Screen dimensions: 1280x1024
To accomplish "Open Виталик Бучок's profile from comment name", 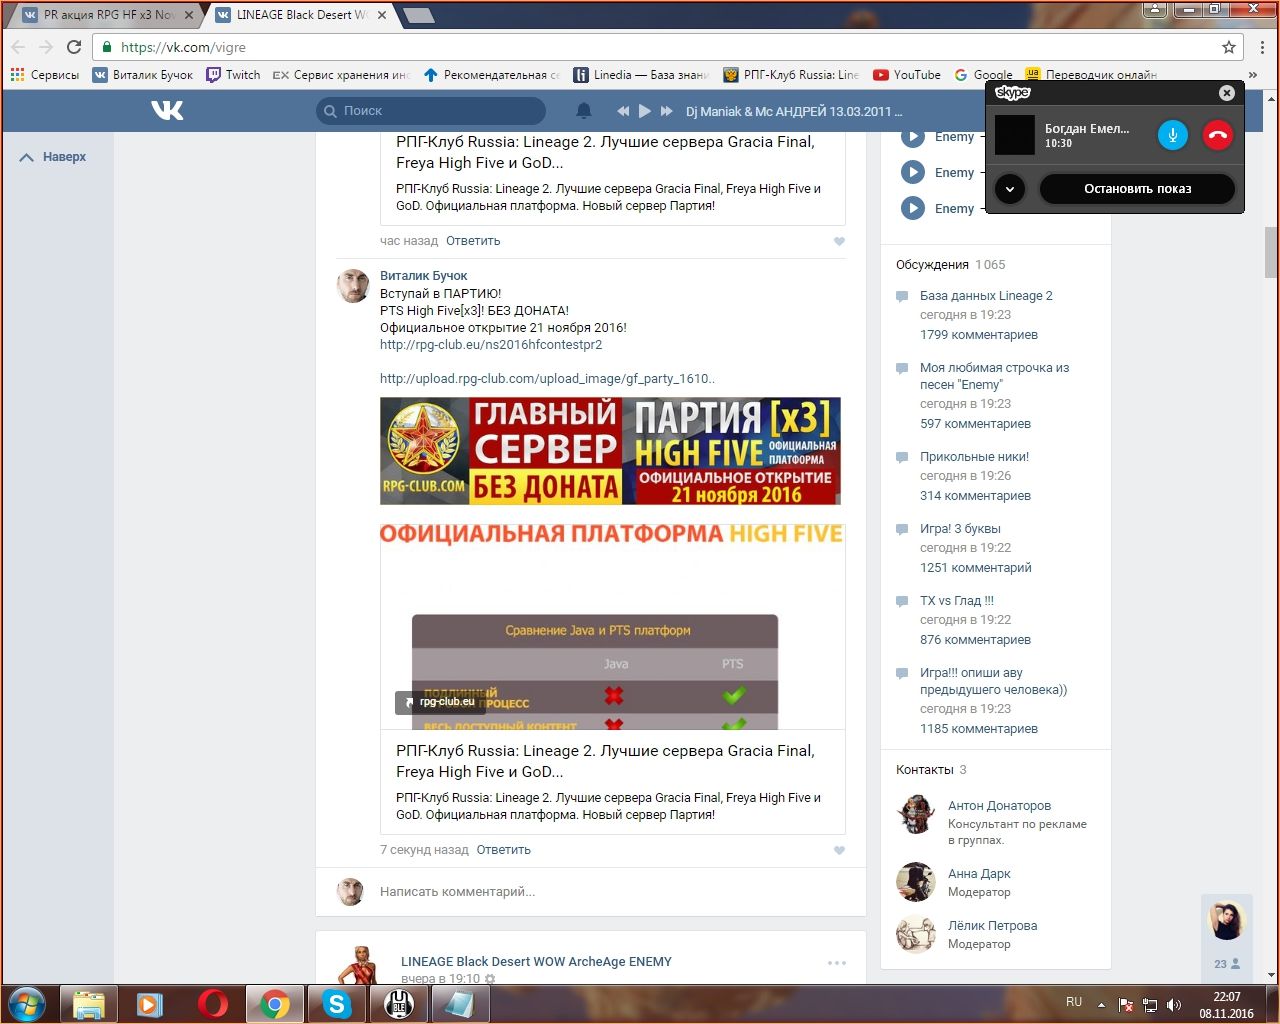I will pyautogui.click(x=424, y=276).
